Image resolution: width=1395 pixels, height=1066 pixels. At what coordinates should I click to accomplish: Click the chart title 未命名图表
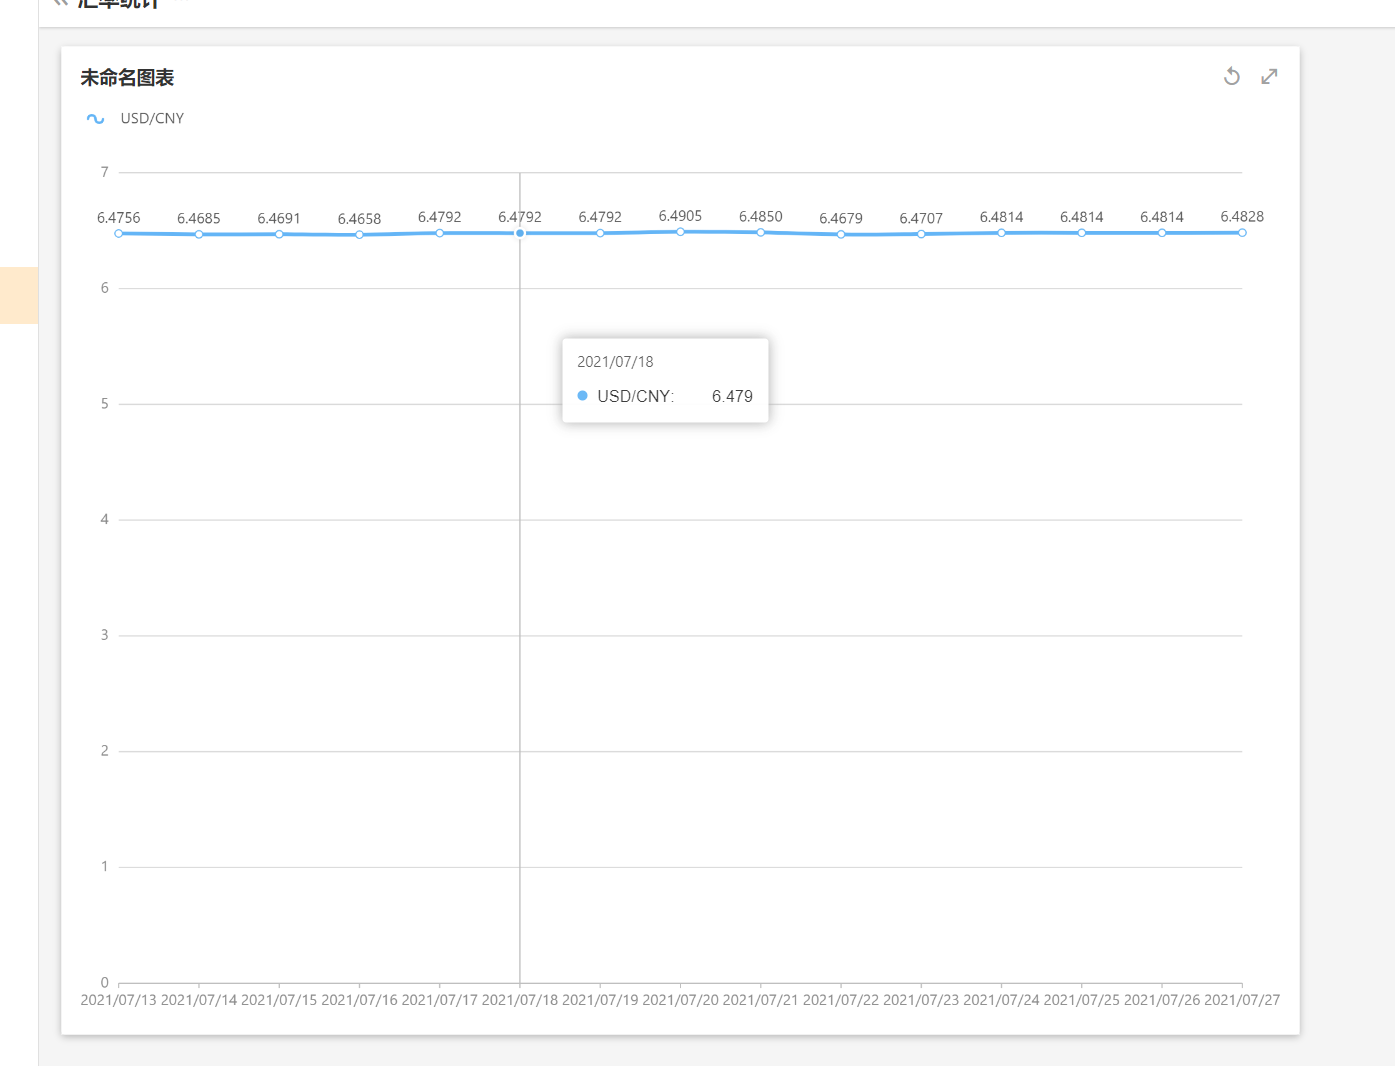coord(127,78)
